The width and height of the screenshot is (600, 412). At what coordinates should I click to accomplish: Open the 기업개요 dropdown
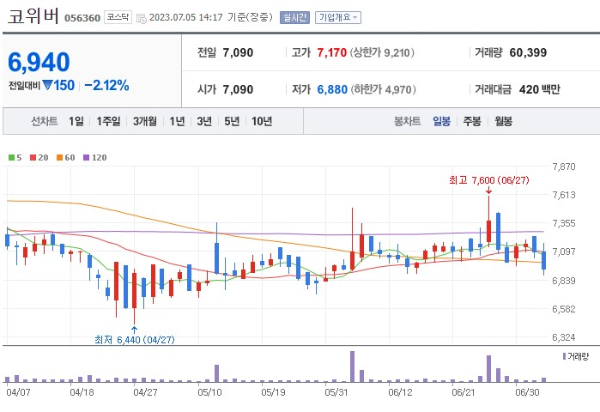tap(338, 18)
